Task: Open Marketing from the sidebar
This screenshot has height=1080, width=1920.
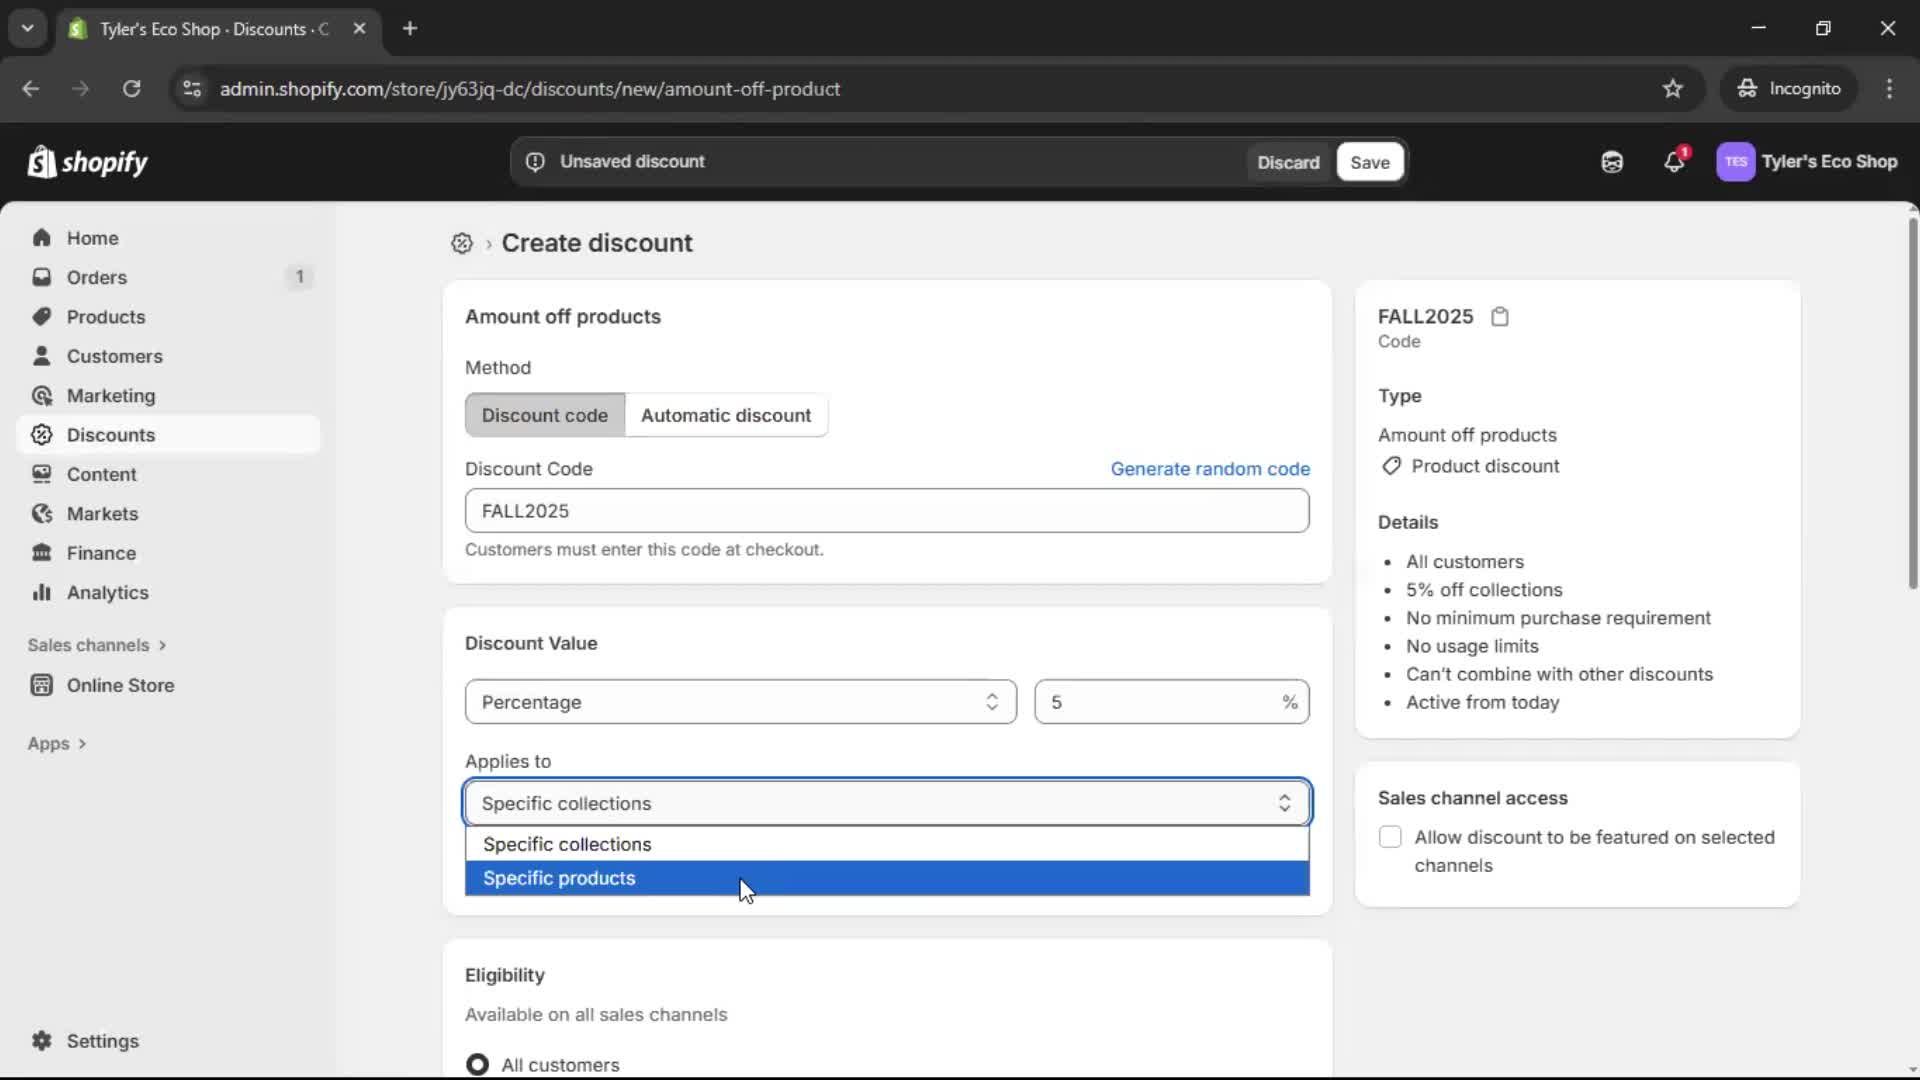Action: coord(110,395)
